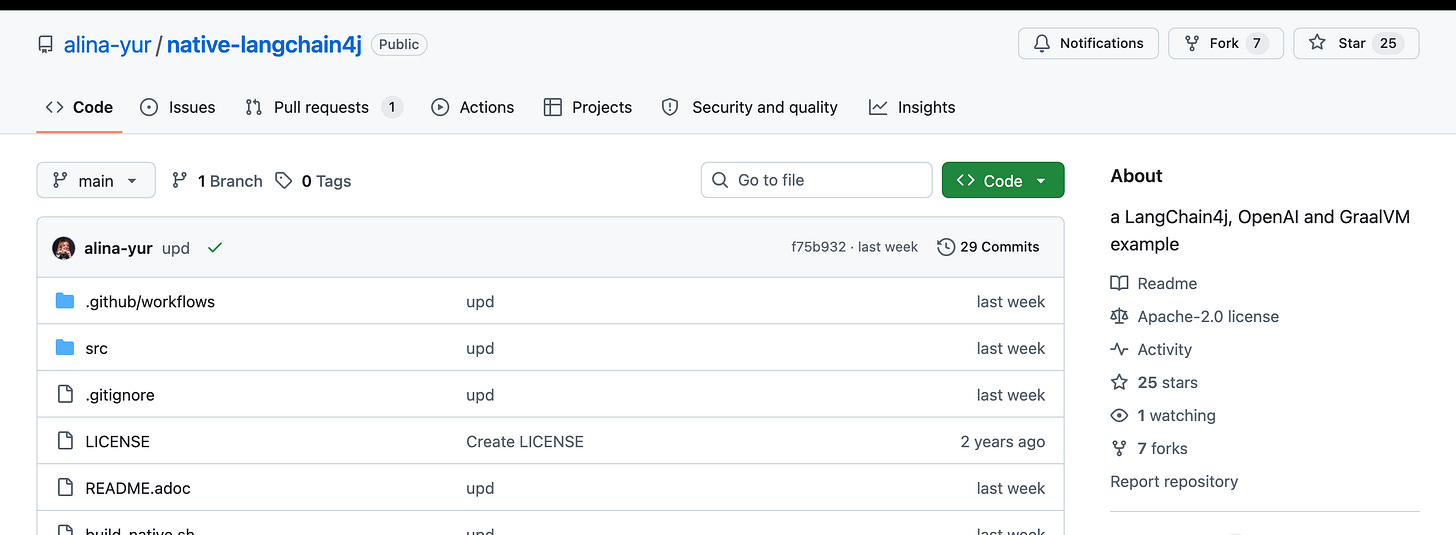Open upd commit message in .gitignore row

[x=480, y=395]
